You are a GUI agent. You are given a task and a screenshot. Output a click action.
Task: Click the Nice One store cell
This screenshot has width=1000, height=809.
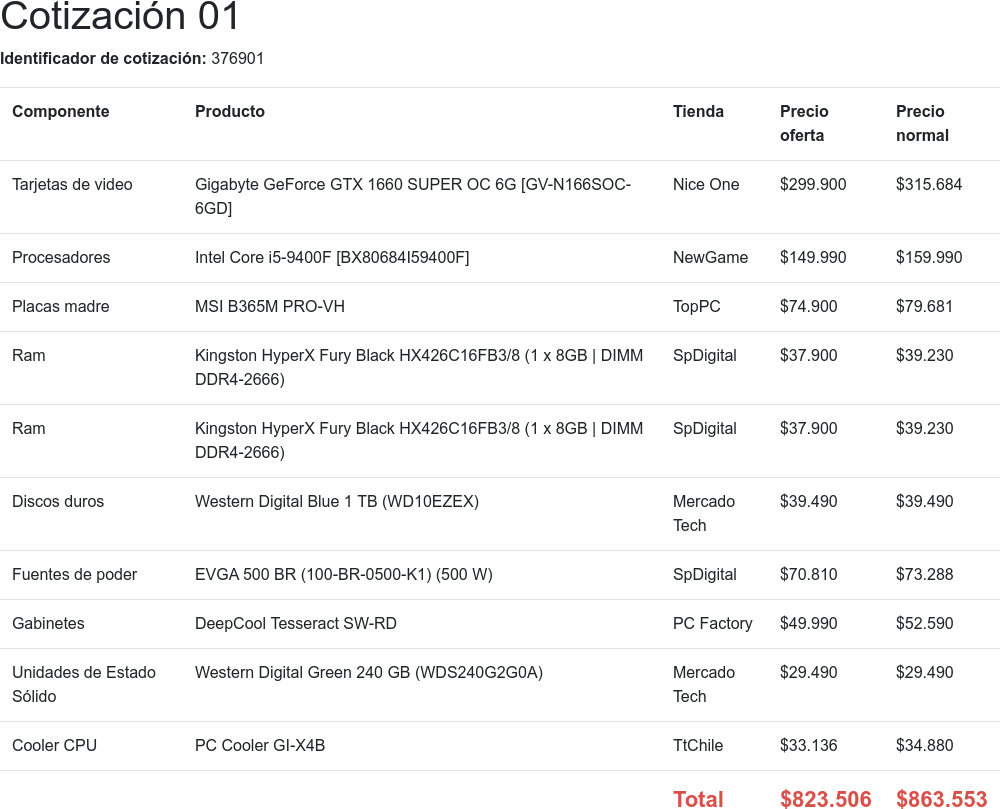pos(706,185)
